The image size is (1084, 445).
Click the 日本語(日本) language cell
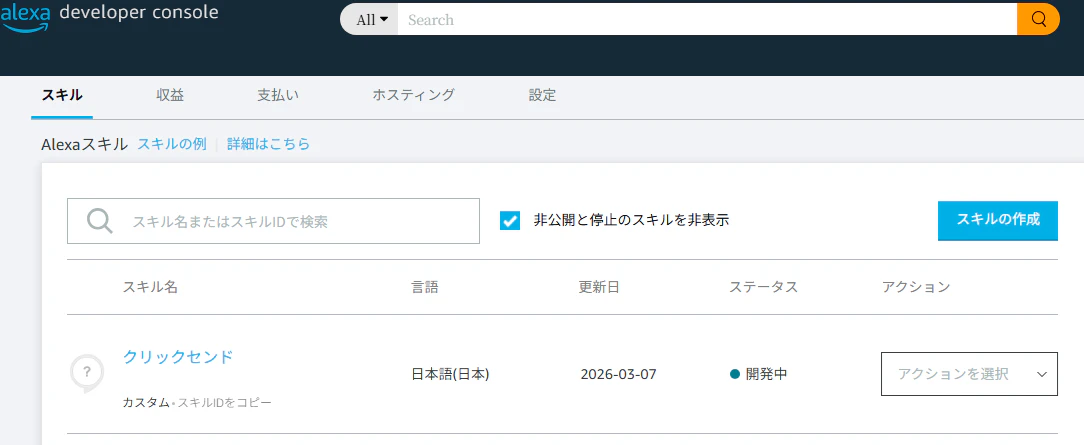451,375
